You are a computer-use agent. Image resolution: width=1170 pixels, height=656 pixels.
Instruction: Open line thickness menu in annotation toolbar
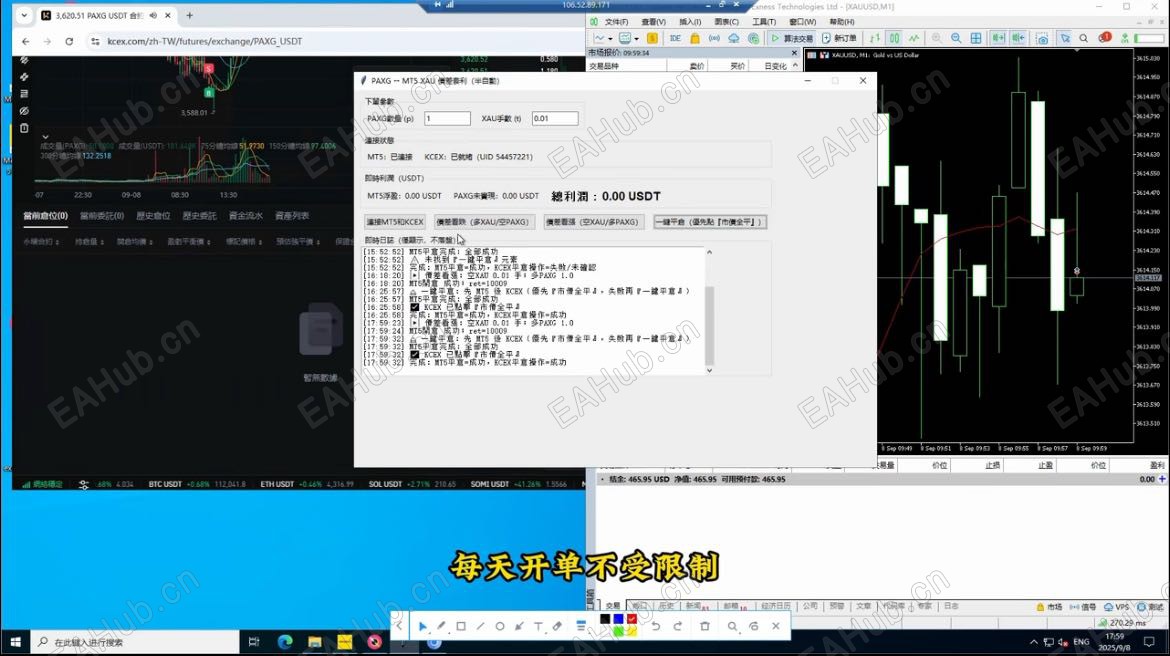[581, 626]
